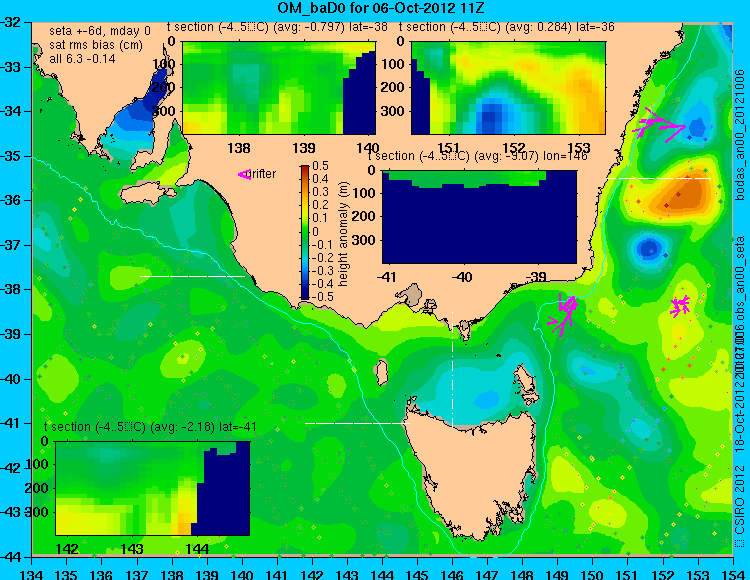750x580 pixels.
Task: Open the lon=146 temperature section inset
Action: (x=479, y=217)
